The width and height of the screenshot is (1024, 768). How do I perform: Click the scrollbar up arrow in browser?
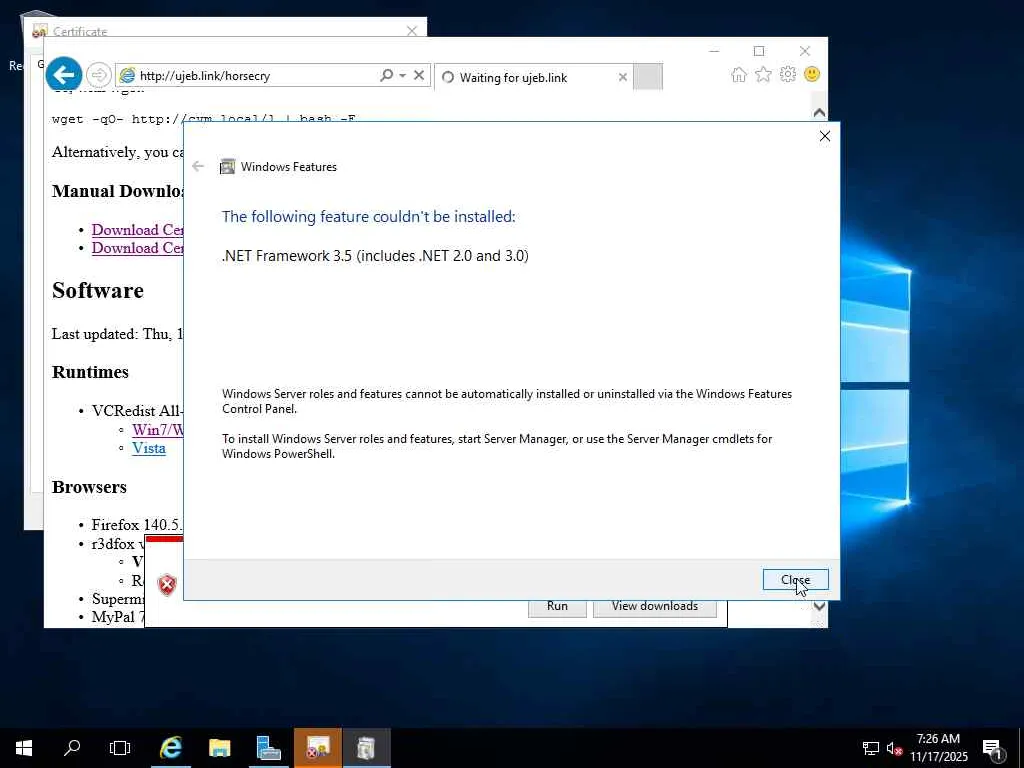point(819,112)
